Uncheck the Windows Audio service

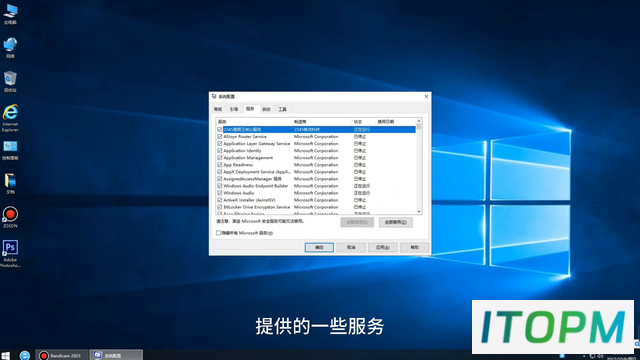(x=220, y=193)
